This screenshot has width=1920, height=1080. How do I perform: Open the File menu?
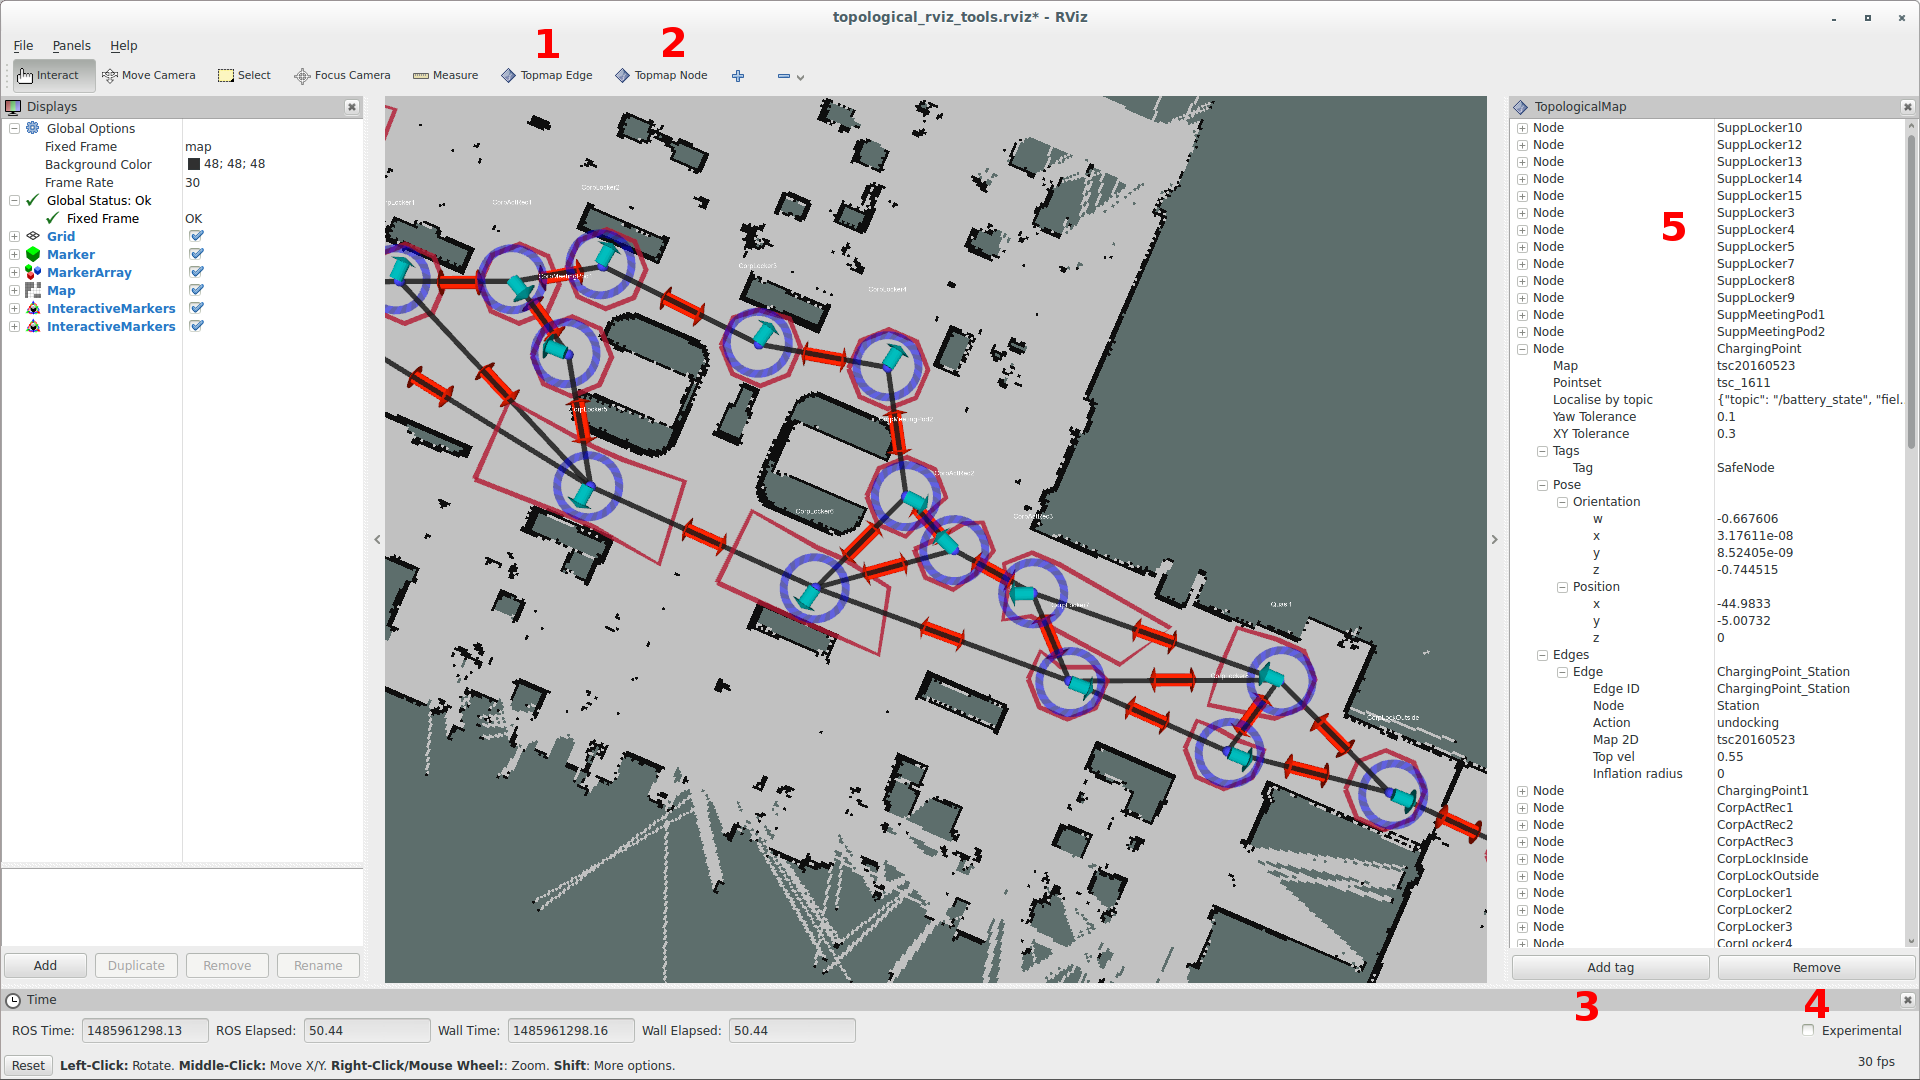[23, 46]
